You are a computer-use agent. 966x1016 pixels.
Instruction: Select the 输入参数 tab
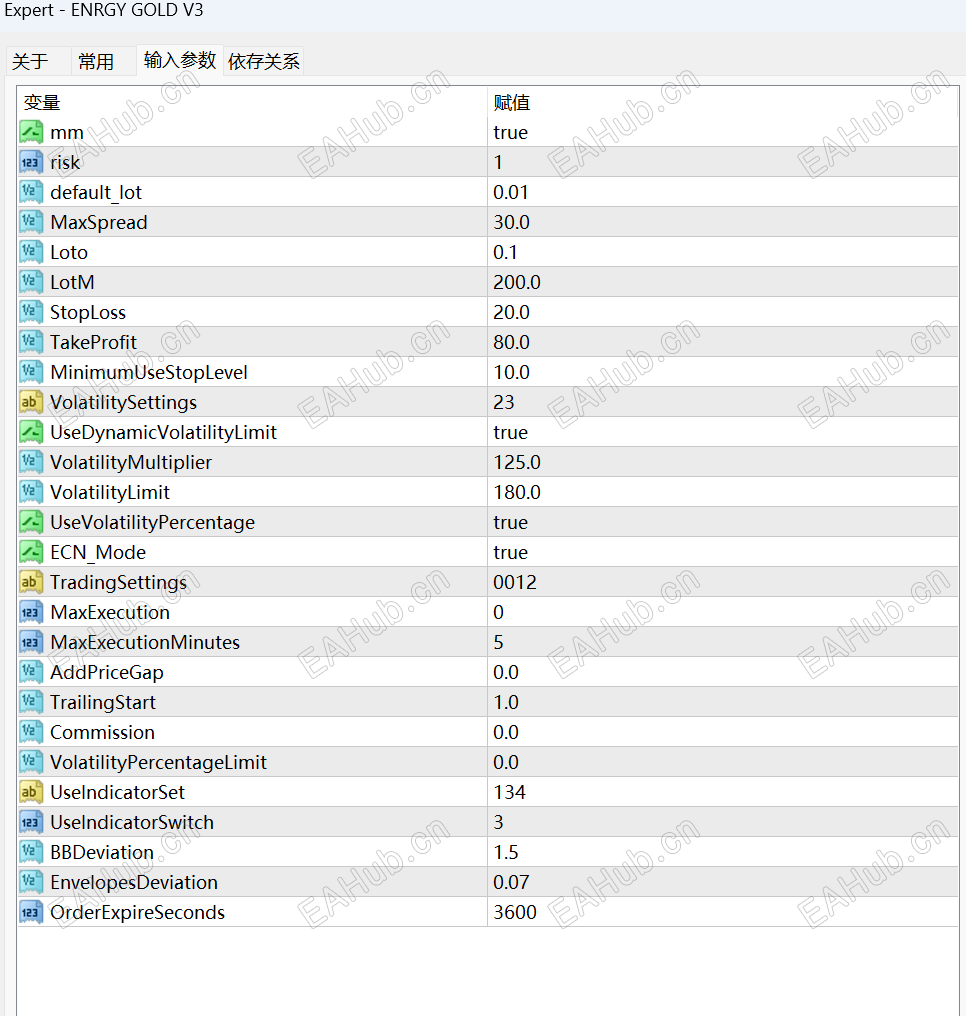coord(179,60)
